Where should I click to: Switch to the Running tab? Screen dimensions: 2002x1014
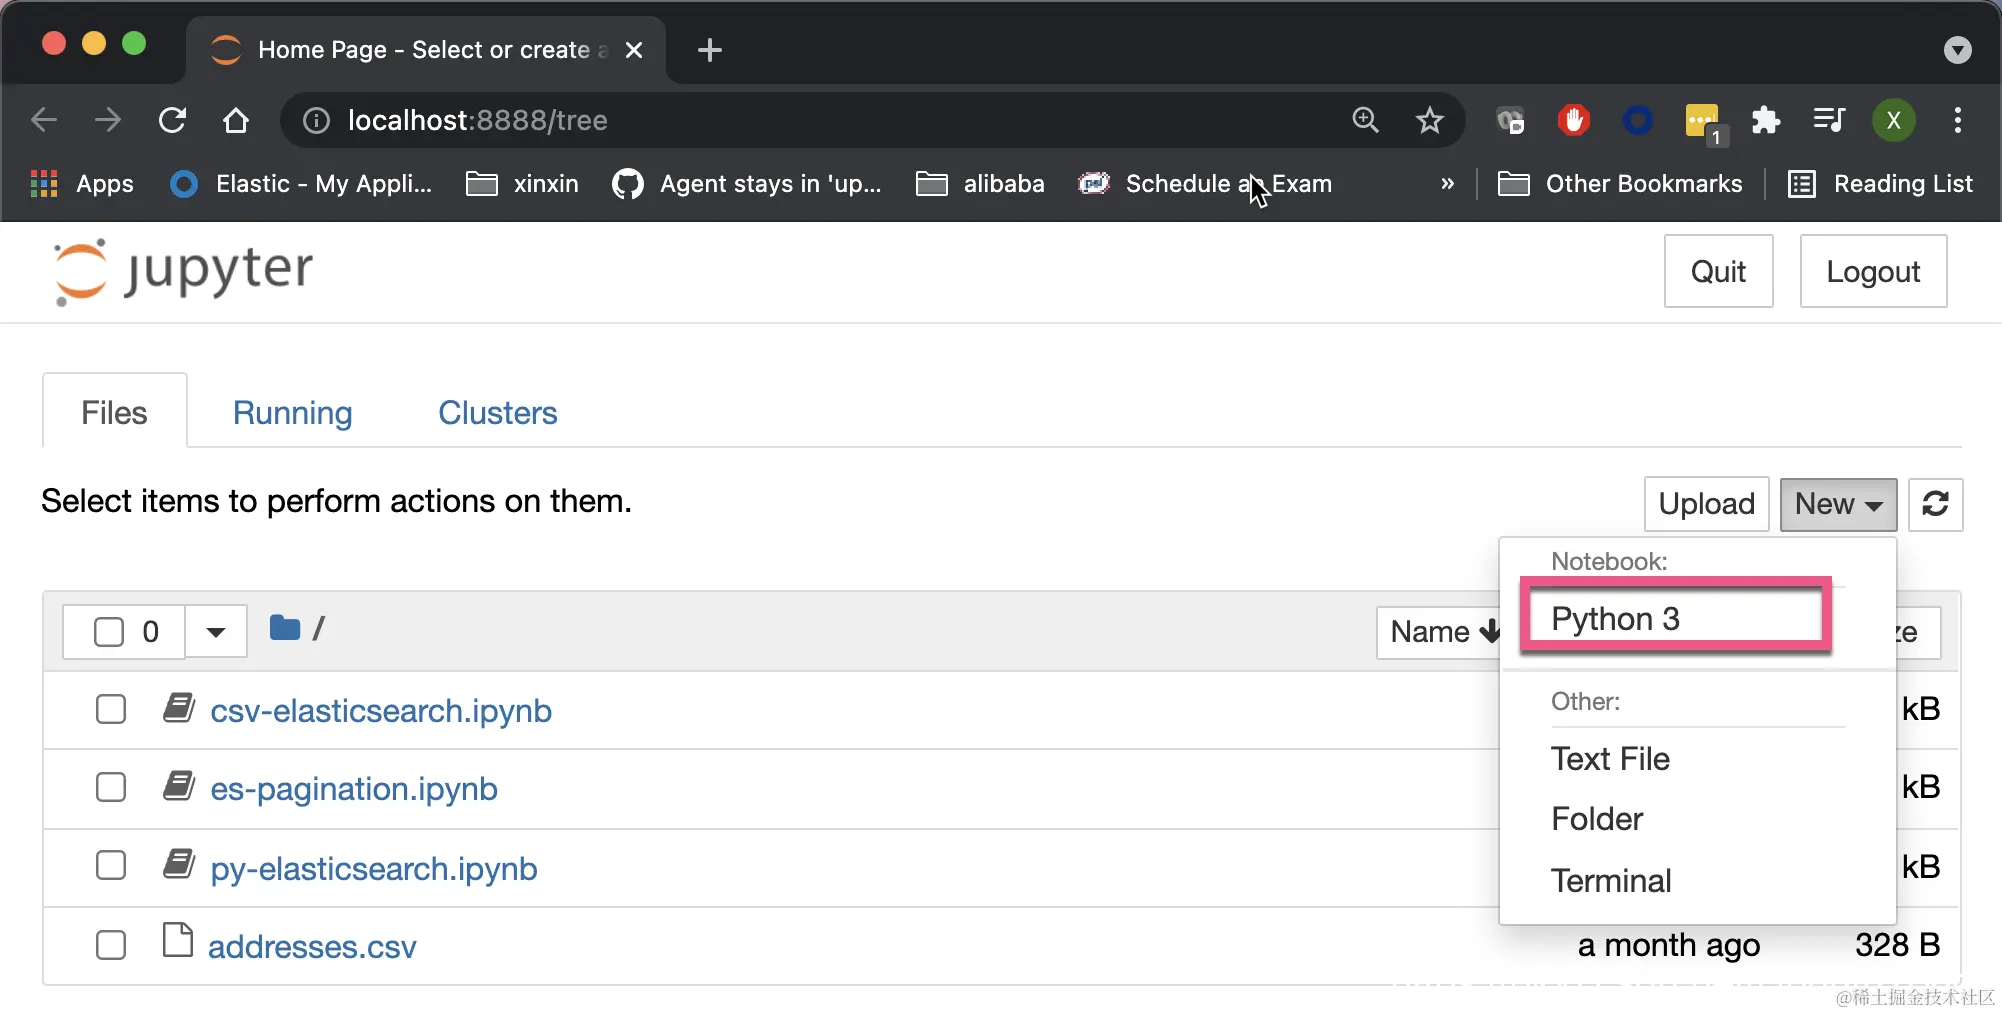coord(292,413)
